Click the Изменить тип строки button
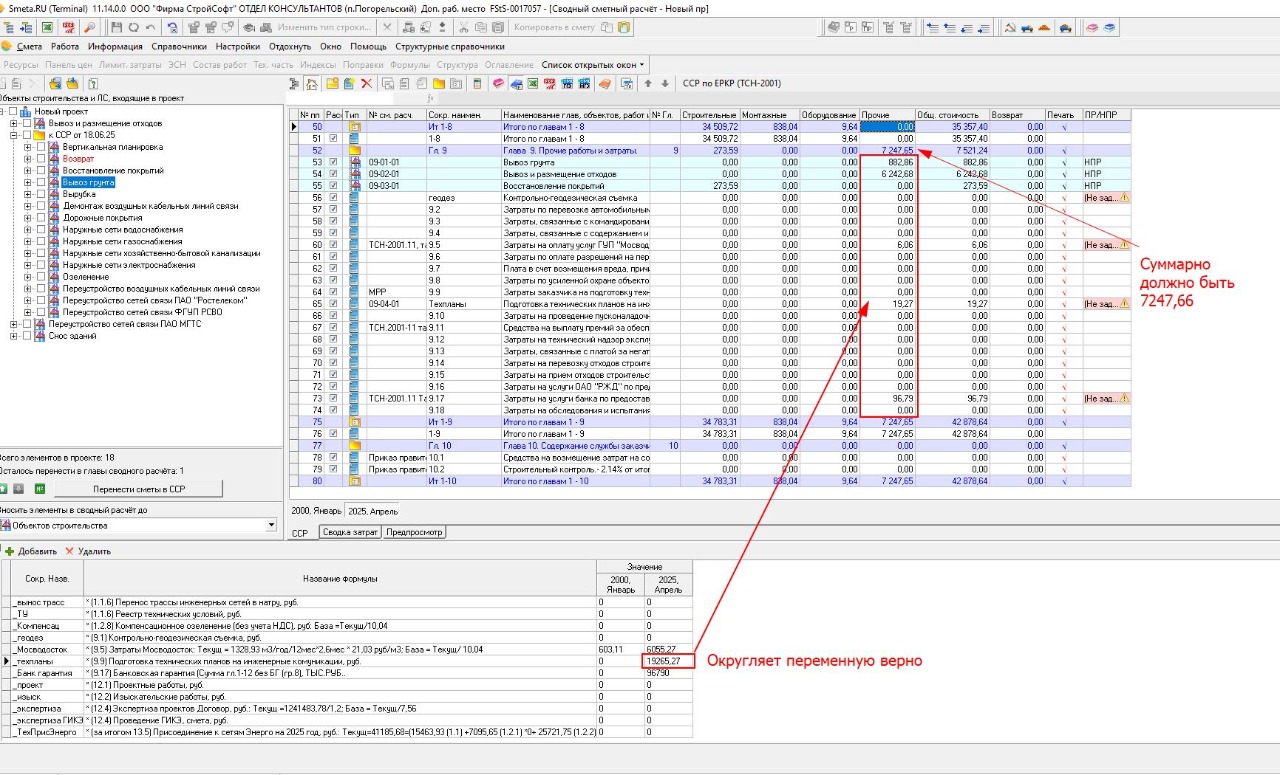This screenshot has width=1280, height=775. [325, 27]
